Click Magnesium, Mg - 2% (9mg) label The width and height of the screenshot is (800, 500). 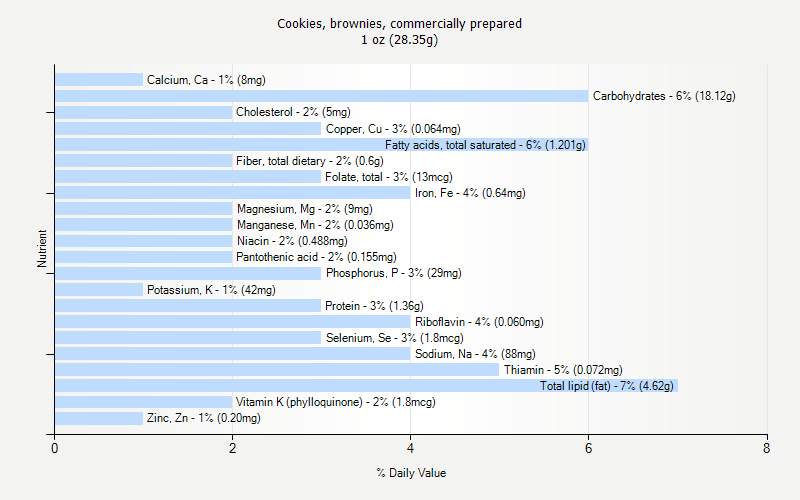tap(305, 209)
